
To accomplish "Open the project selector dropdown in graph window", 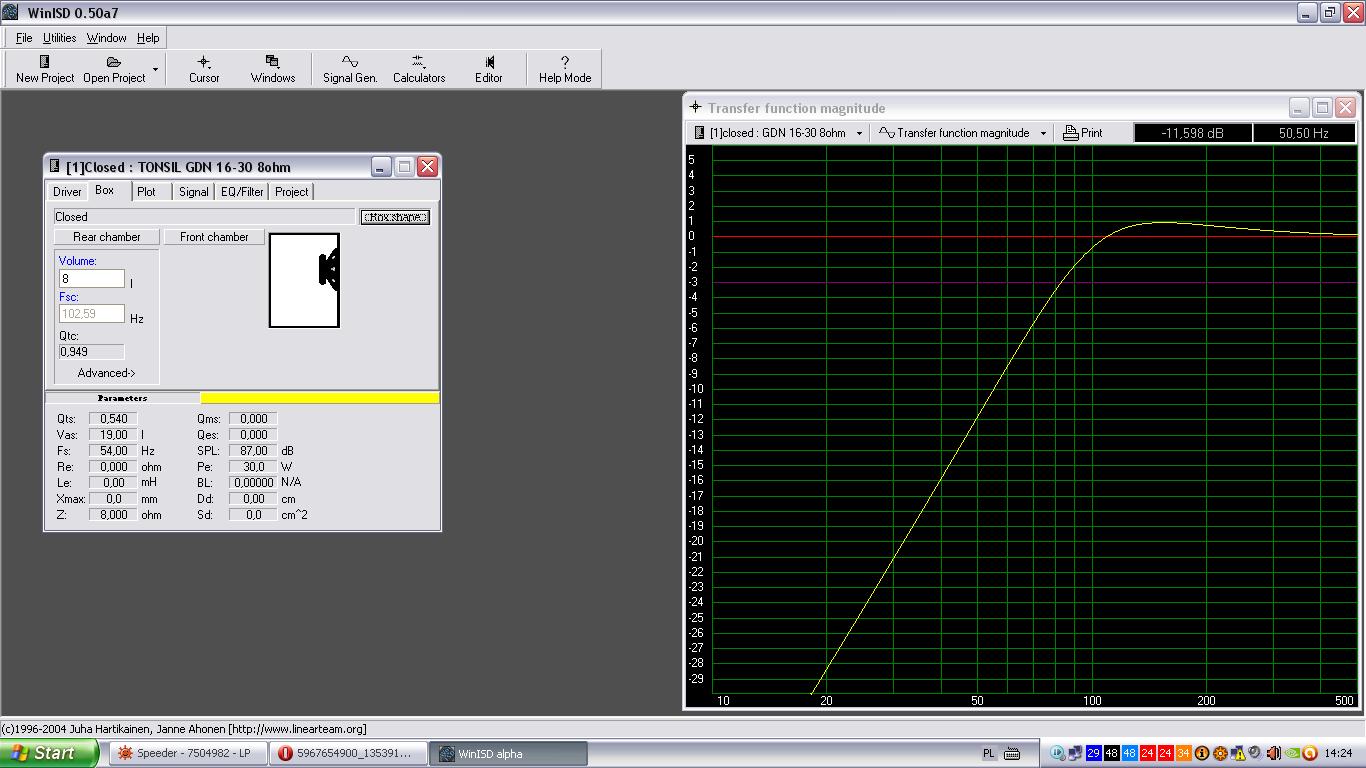I will click(859, 133).
